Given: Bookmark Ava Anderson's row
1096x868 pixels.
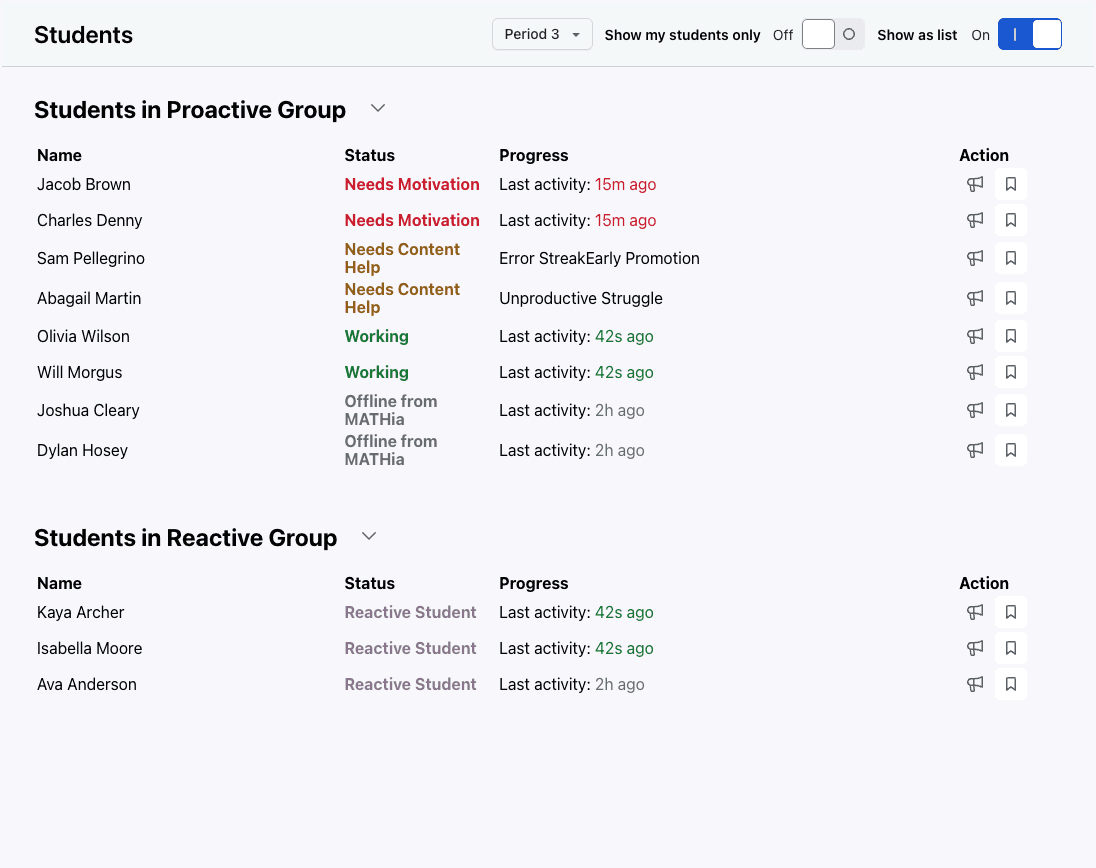Looking at the screenshot, I should [x=1011, y=684].
